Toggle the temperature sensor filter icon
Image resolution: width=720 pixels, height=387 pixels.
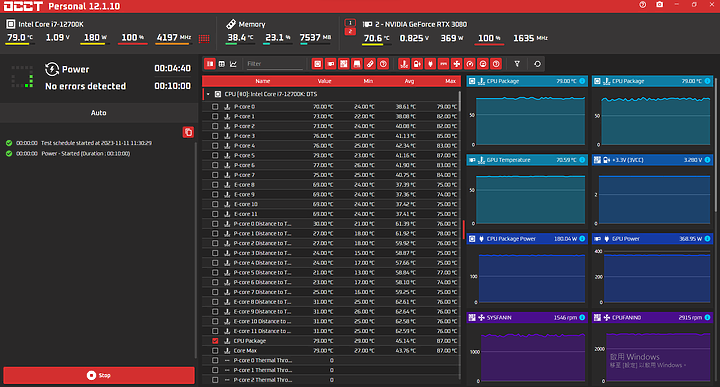point(404,64)
